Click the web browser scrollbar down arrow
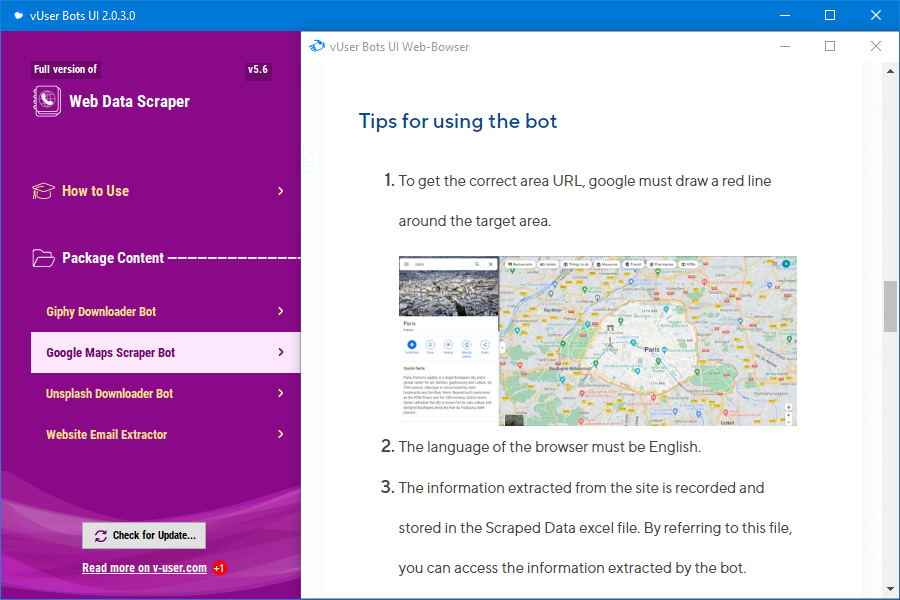 click(890, 589)
